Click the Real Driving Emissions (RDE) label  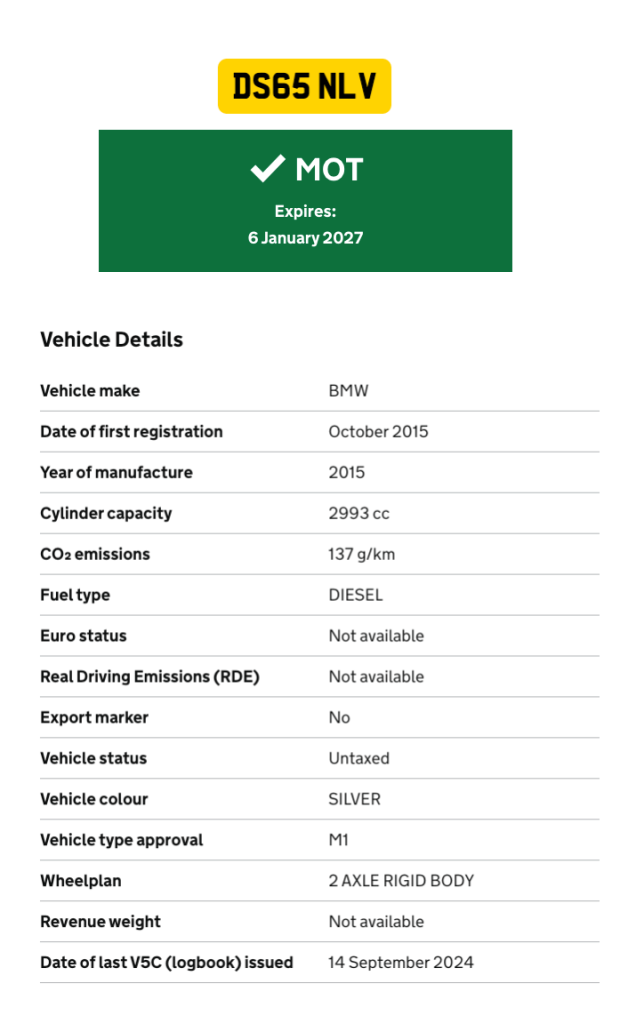click(149, 677)
